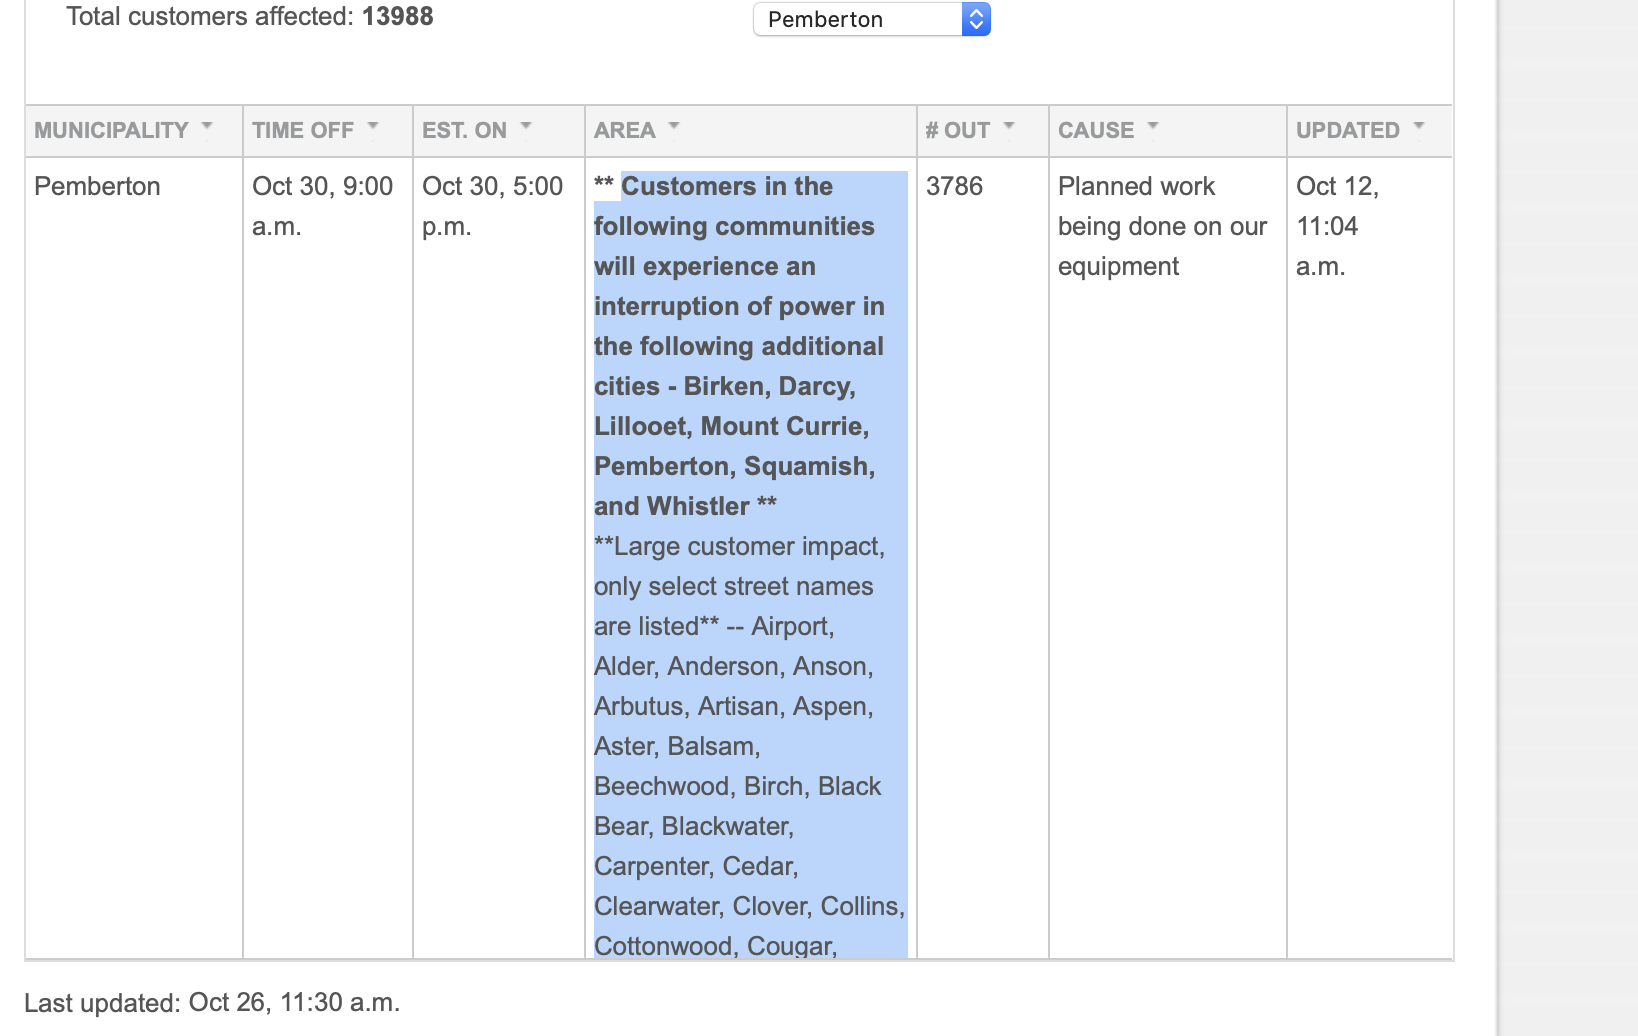This screenshot has width=1638, height=1036.
Task: Click the 'Planned work being done' cause text
Action: click(x=1161, y=226)
